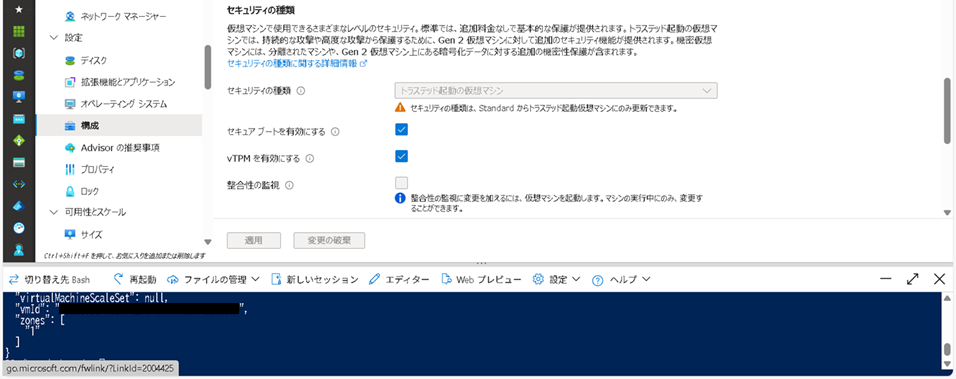Image resolution: width=956 pixels, height=379 pixels.
Task: Click the green diamond icon in left strip
Action: point(19,141)
